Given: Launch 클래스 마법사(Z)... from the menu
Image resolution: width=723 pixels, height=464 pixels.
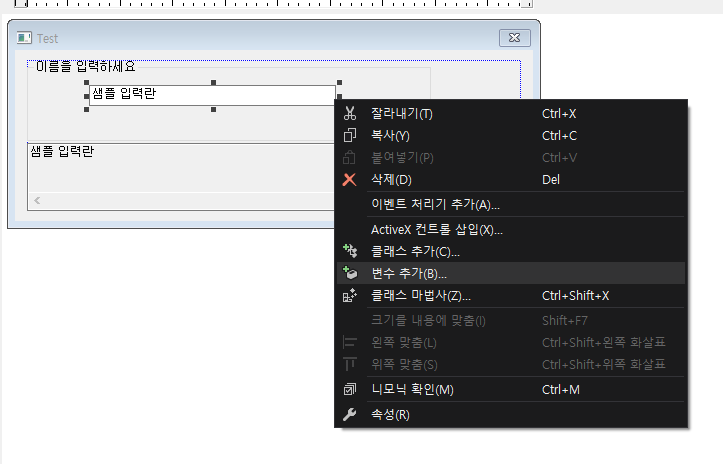Looking at the screenshot, I should click(510, 295).
